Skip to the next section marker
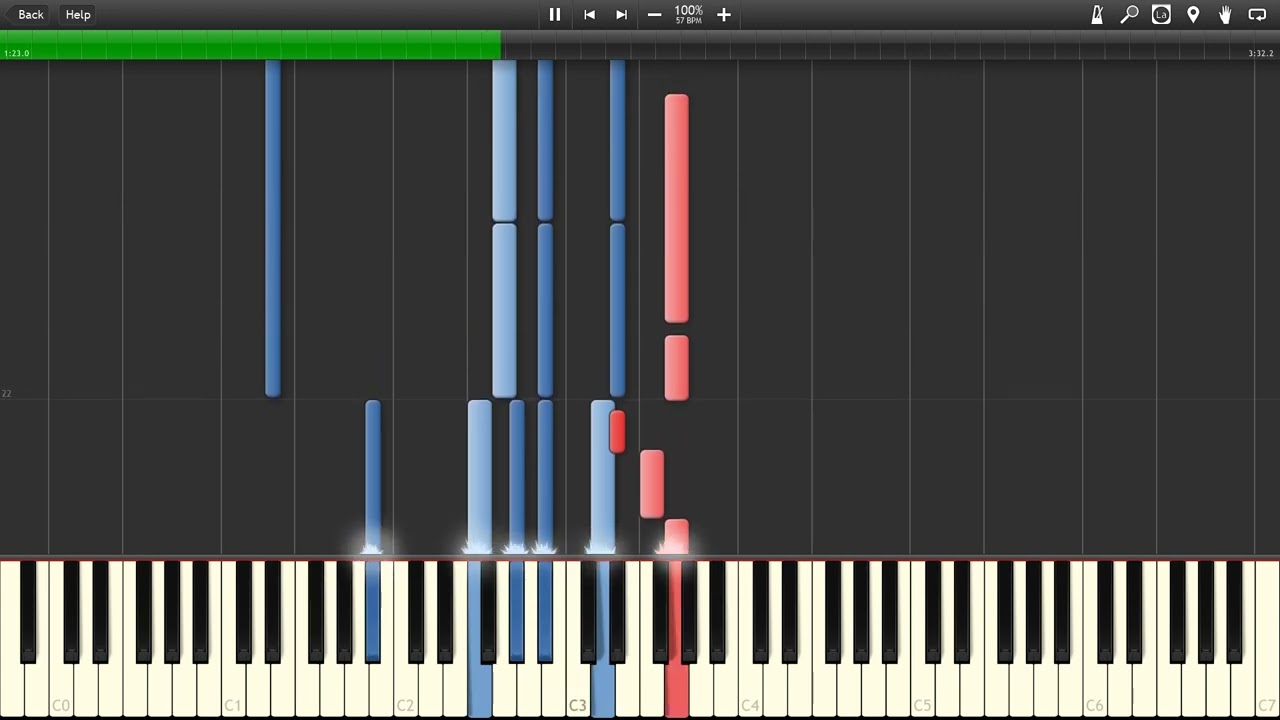The image size is (1280, 720). 621,15
